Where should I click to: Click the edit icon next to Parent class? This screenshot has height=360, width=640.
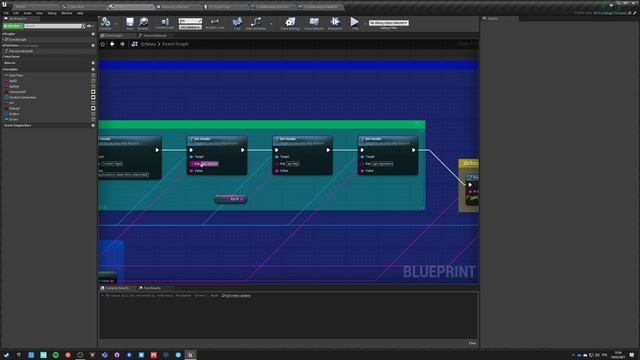click(635, 13)
